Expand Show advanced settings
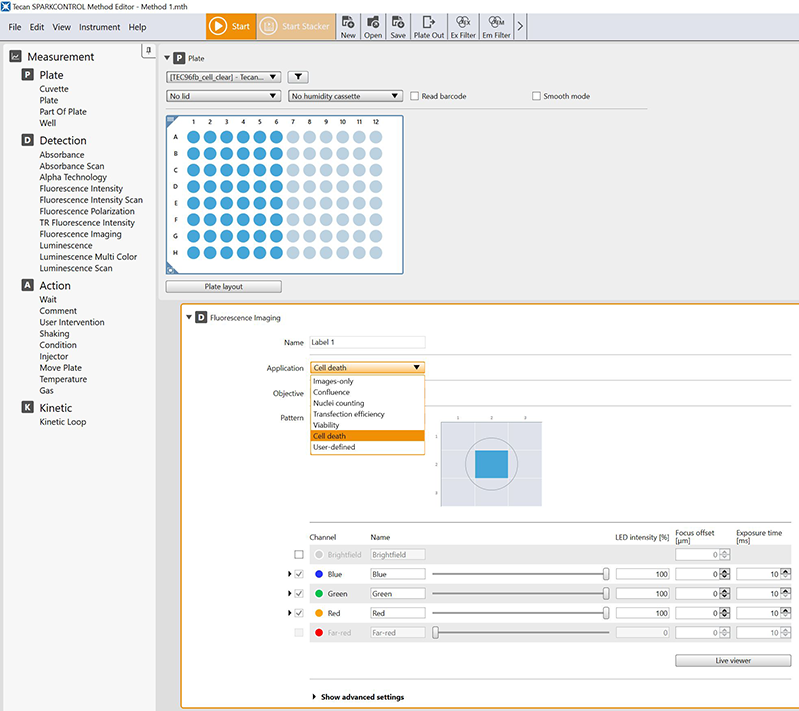 (x=362, y=697)
